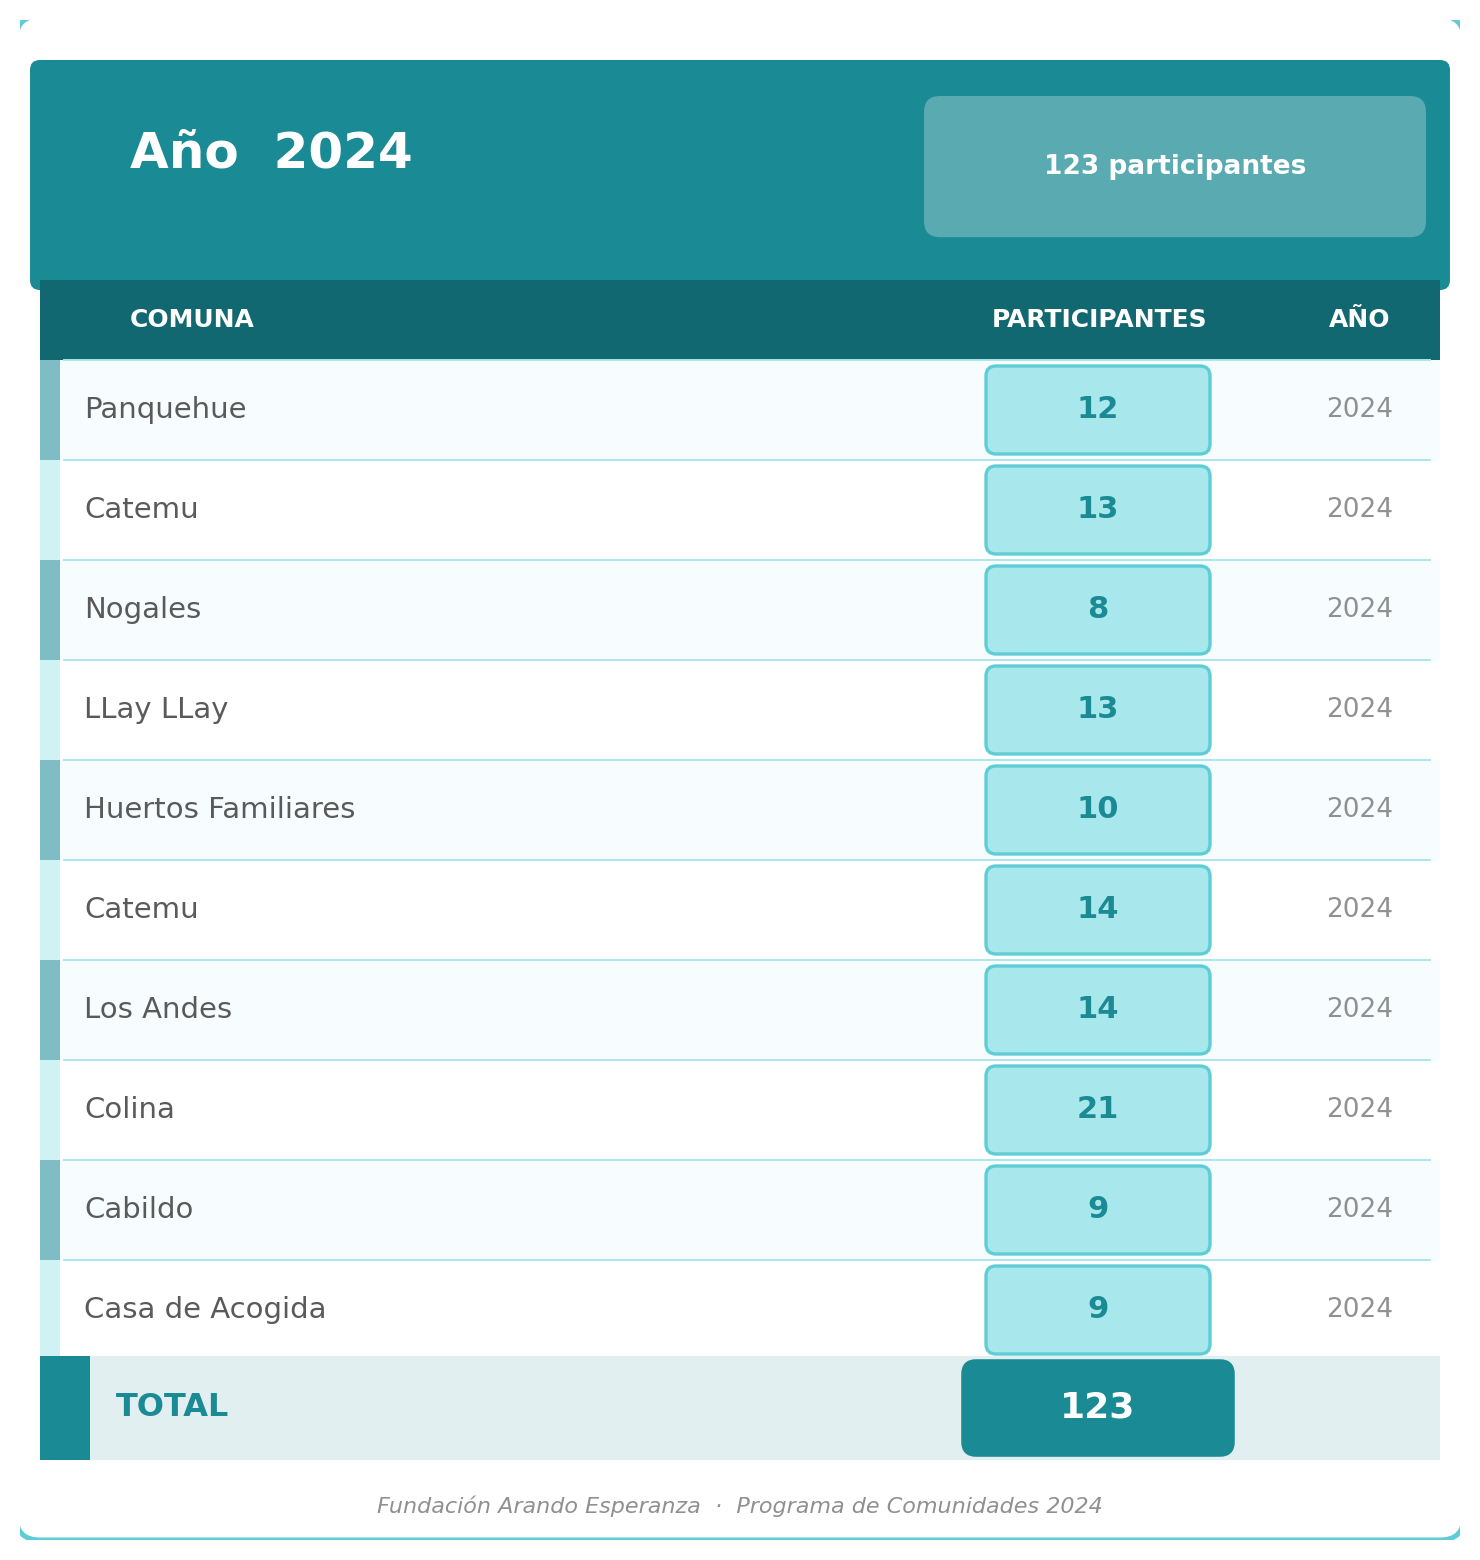Click the Nogales 8 participants badge
The image size is (1480, 1560).
[x=1098, y=610]
